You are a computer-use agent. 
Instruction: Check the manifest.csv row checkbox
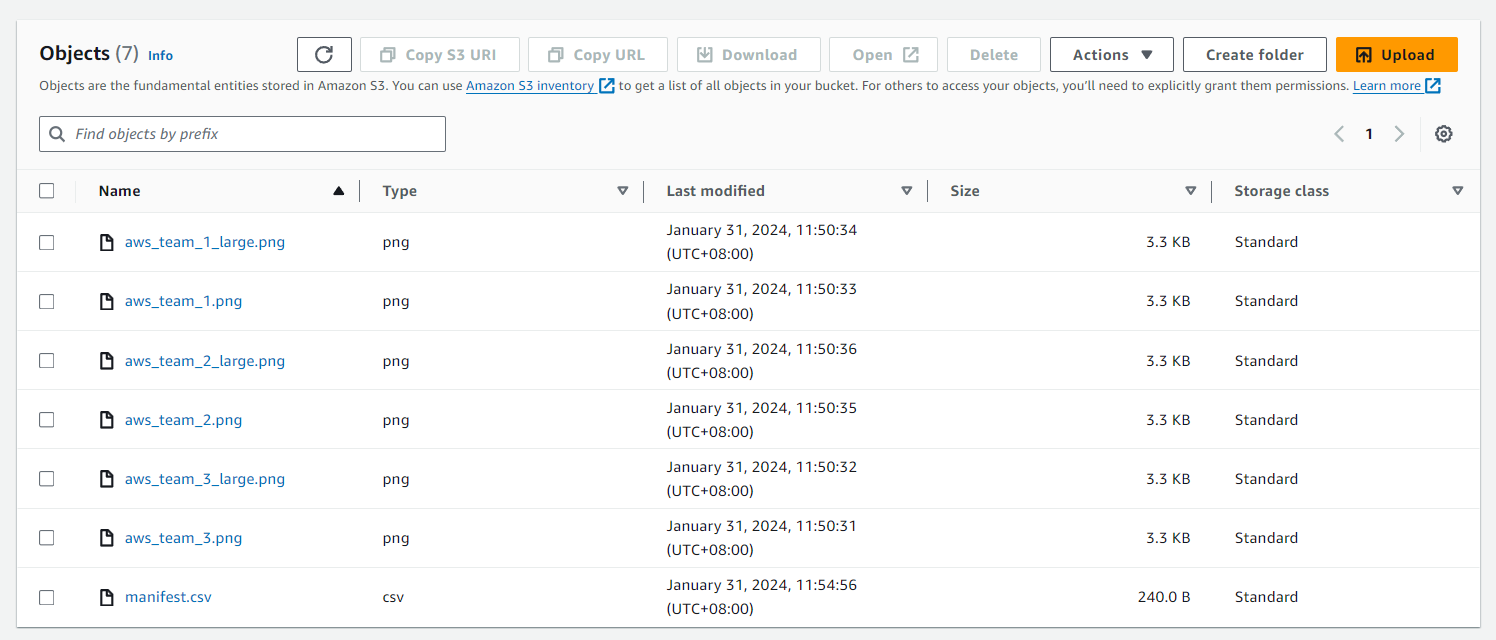[x=47, y=597]
